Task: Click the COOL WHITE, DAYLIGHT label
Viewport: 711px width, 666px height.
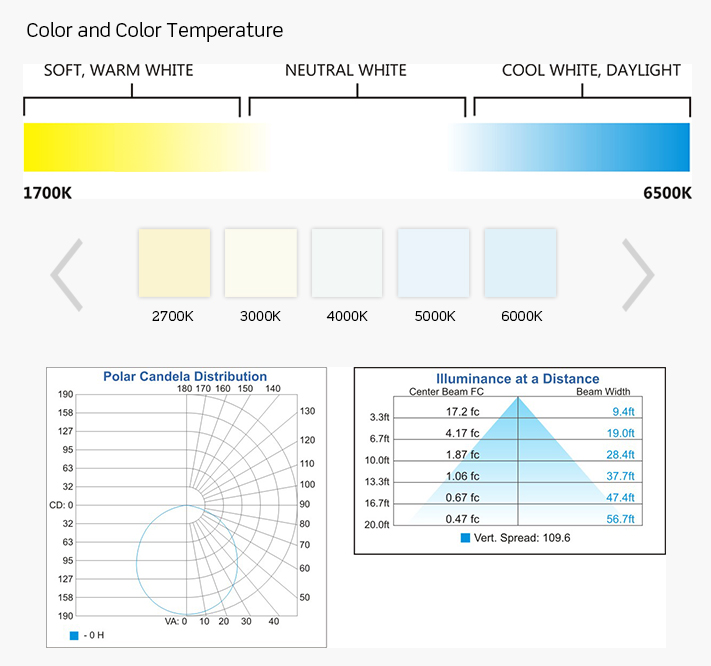Action: [x=591, y=71]
